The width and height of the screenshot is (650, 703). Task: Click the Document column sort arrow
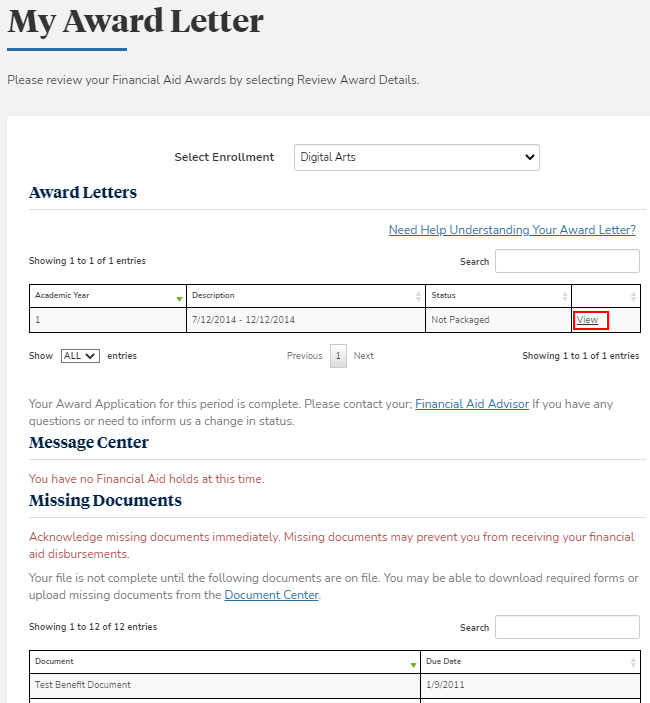[413, 663]
